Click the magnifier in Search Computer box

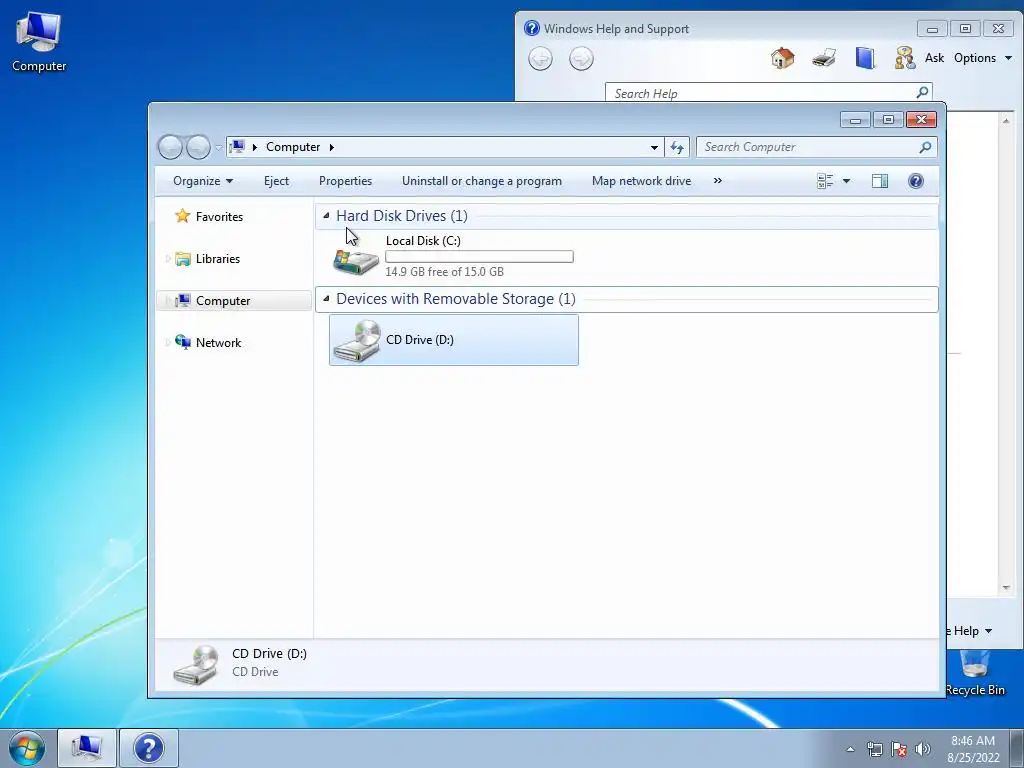point(925,147)
